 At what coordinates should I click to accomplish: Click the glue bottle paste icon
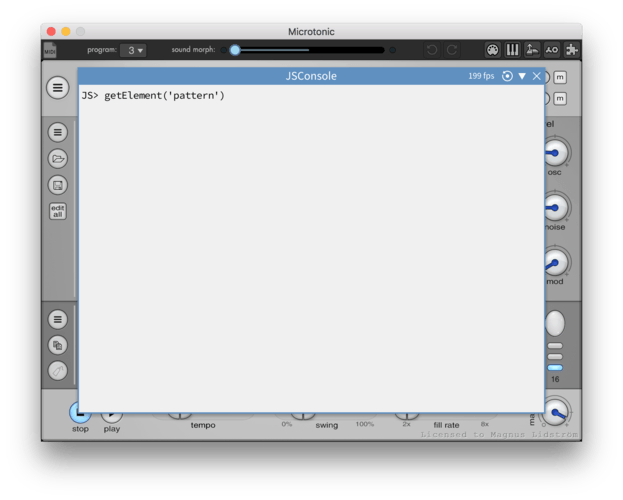click(58, 371)
